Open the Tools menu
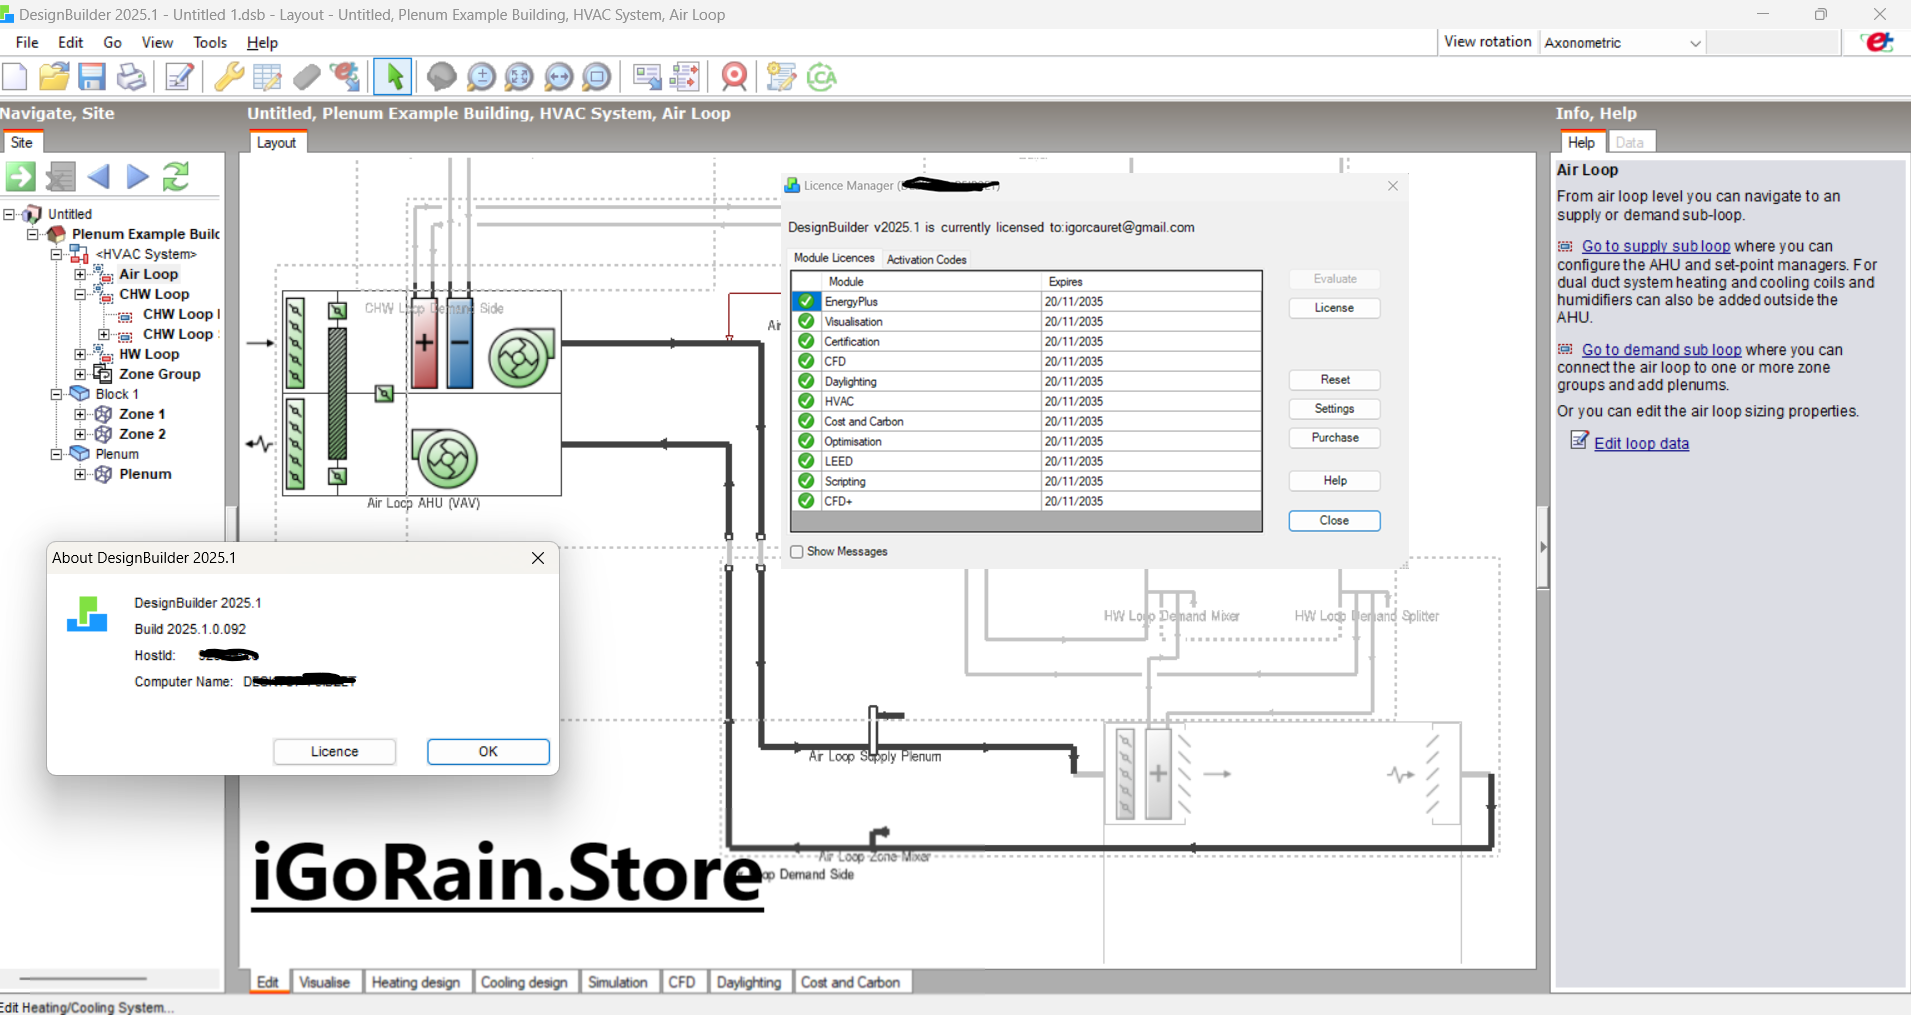 coord(209,42)
